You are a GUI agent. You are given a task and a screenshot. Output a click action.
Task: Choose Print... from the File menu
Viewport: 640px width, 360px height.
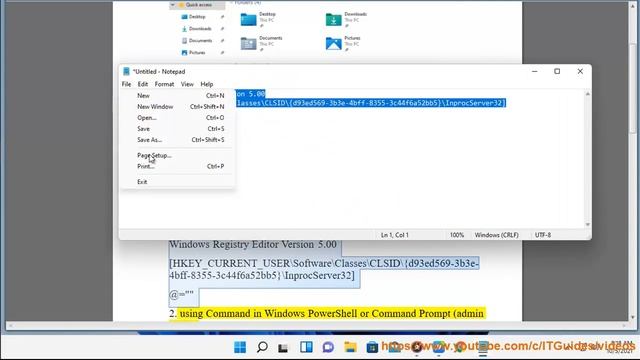tap(178, 166)
